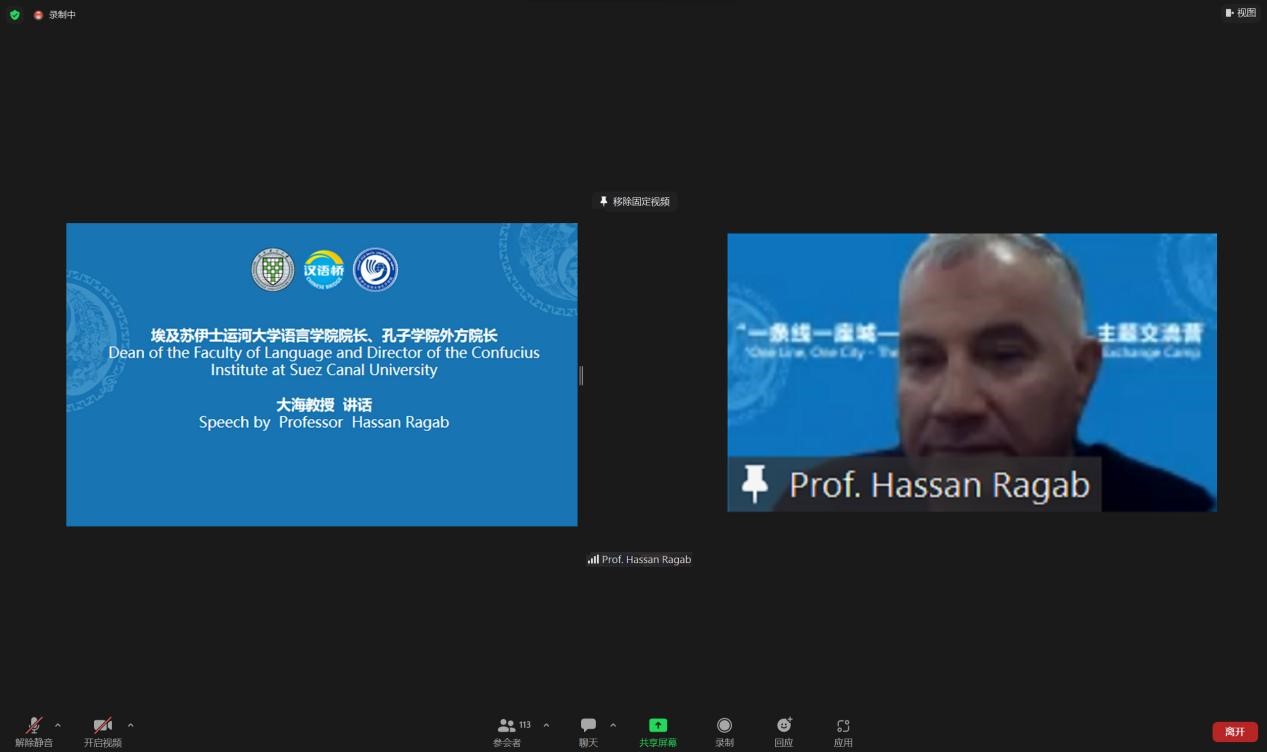1267x752 pixels.
Task: Expand the participants options arrow
Action: point(546,725)
